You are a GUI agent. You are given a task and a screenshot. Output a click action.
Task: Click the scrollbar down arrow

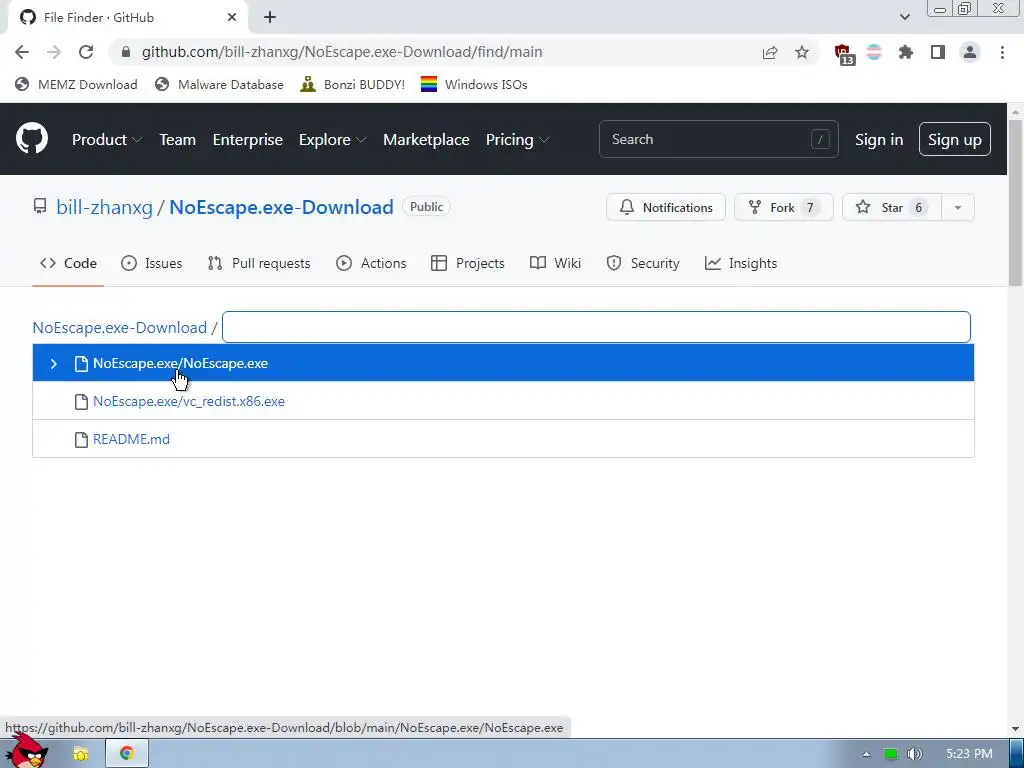pyautogui.click(x=1016, y=728)
